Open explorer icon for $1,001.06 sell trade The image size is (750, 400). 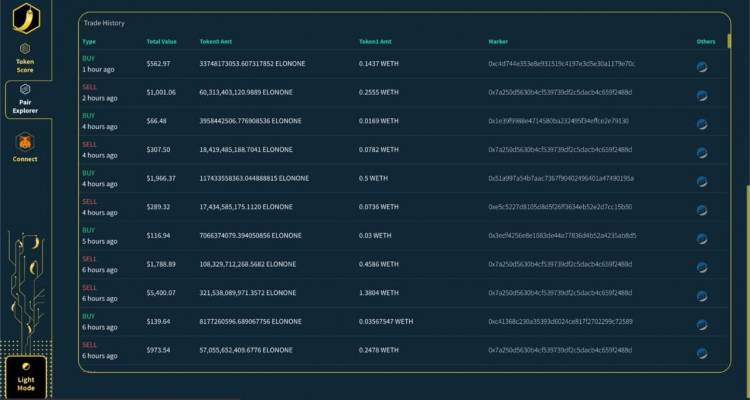[702, 96]
